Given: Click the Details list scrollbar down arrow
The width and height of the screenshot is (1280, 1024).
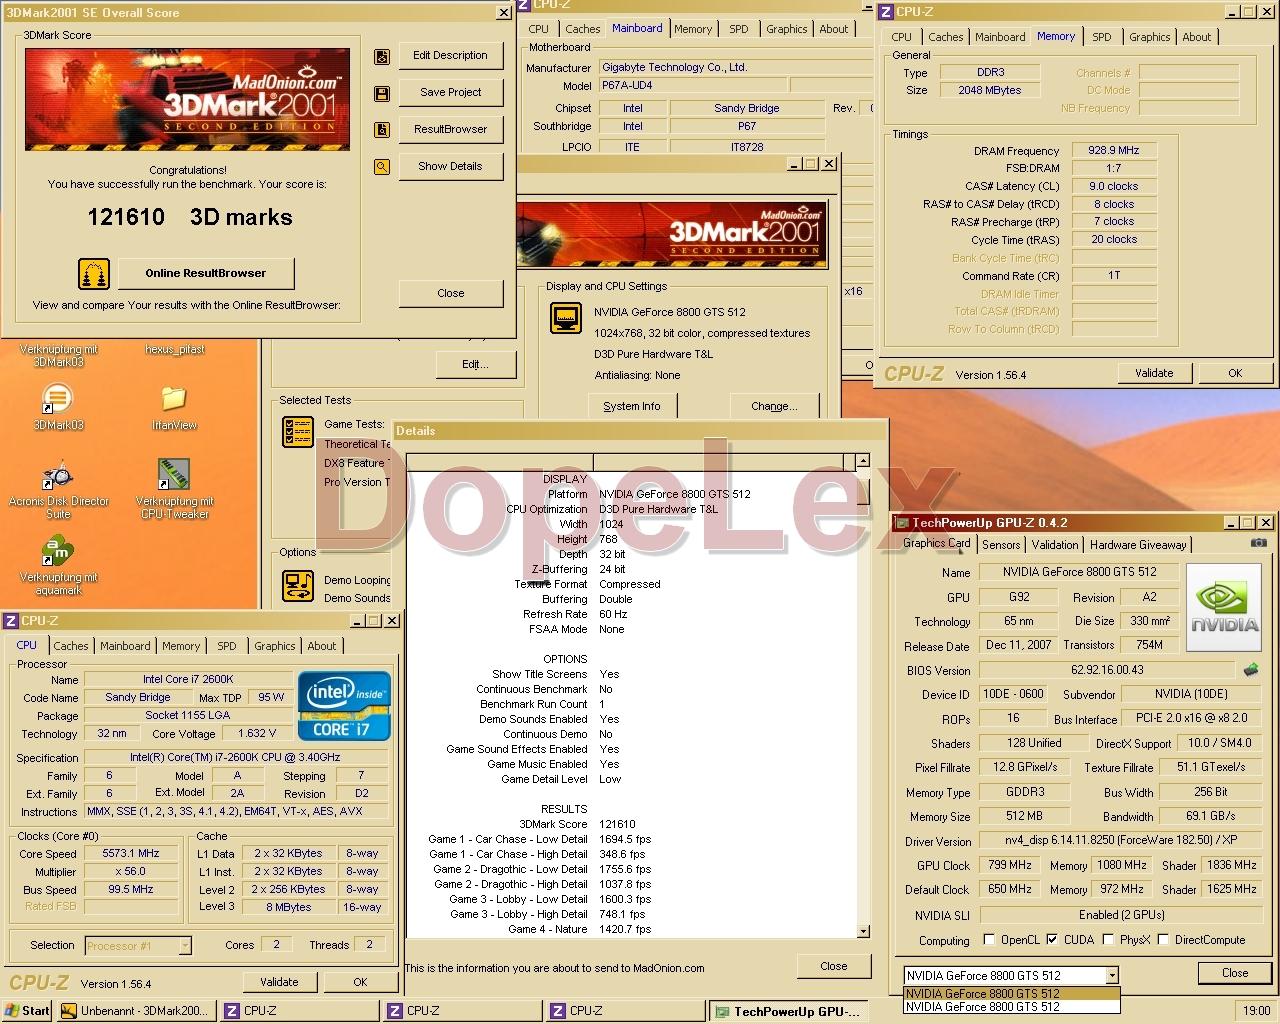Looking at the screenshot, I should [x=862, y=931].
